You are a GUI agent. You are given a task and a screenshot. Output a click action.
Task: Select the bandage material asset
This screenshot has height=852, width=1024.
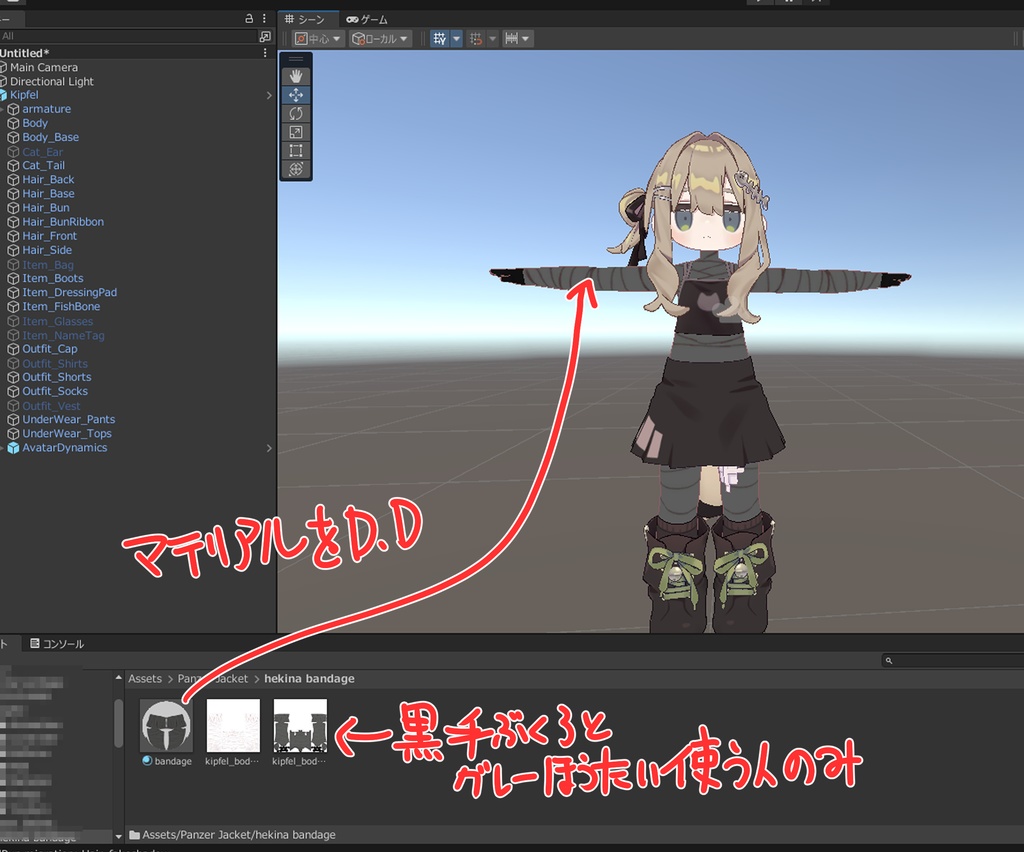[x=167, y=732]
